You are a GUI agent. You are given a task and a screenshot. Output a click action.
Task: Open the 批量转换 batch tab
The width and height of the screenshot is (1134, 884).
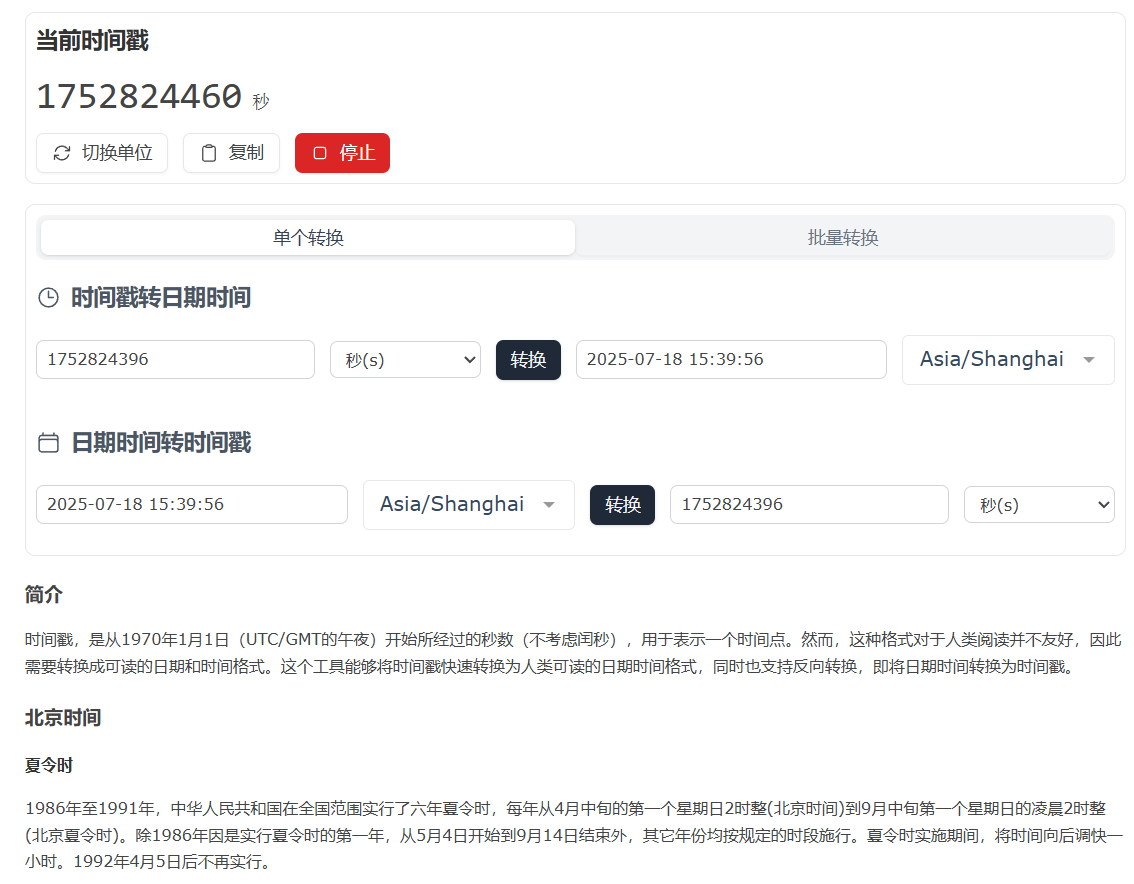pyautogui.click(x=843, y=237)
